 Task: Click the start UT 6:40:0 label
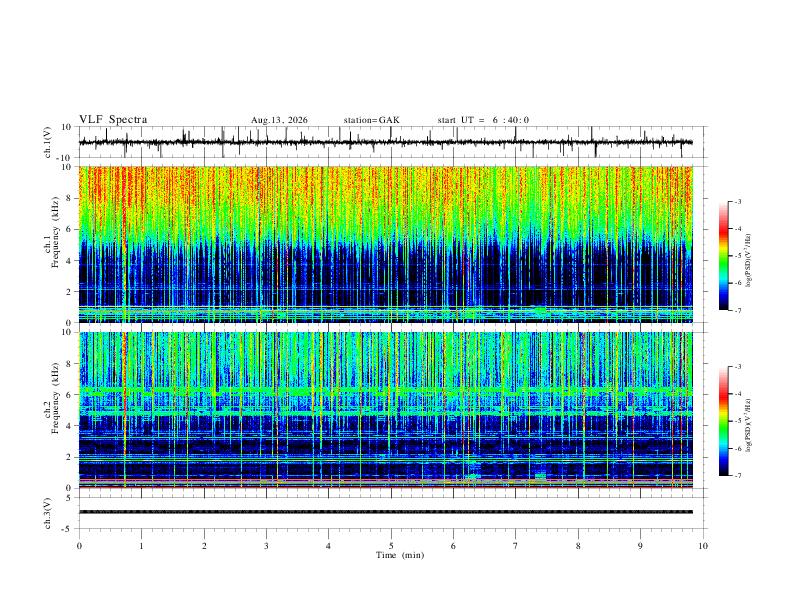coord(483,120)
